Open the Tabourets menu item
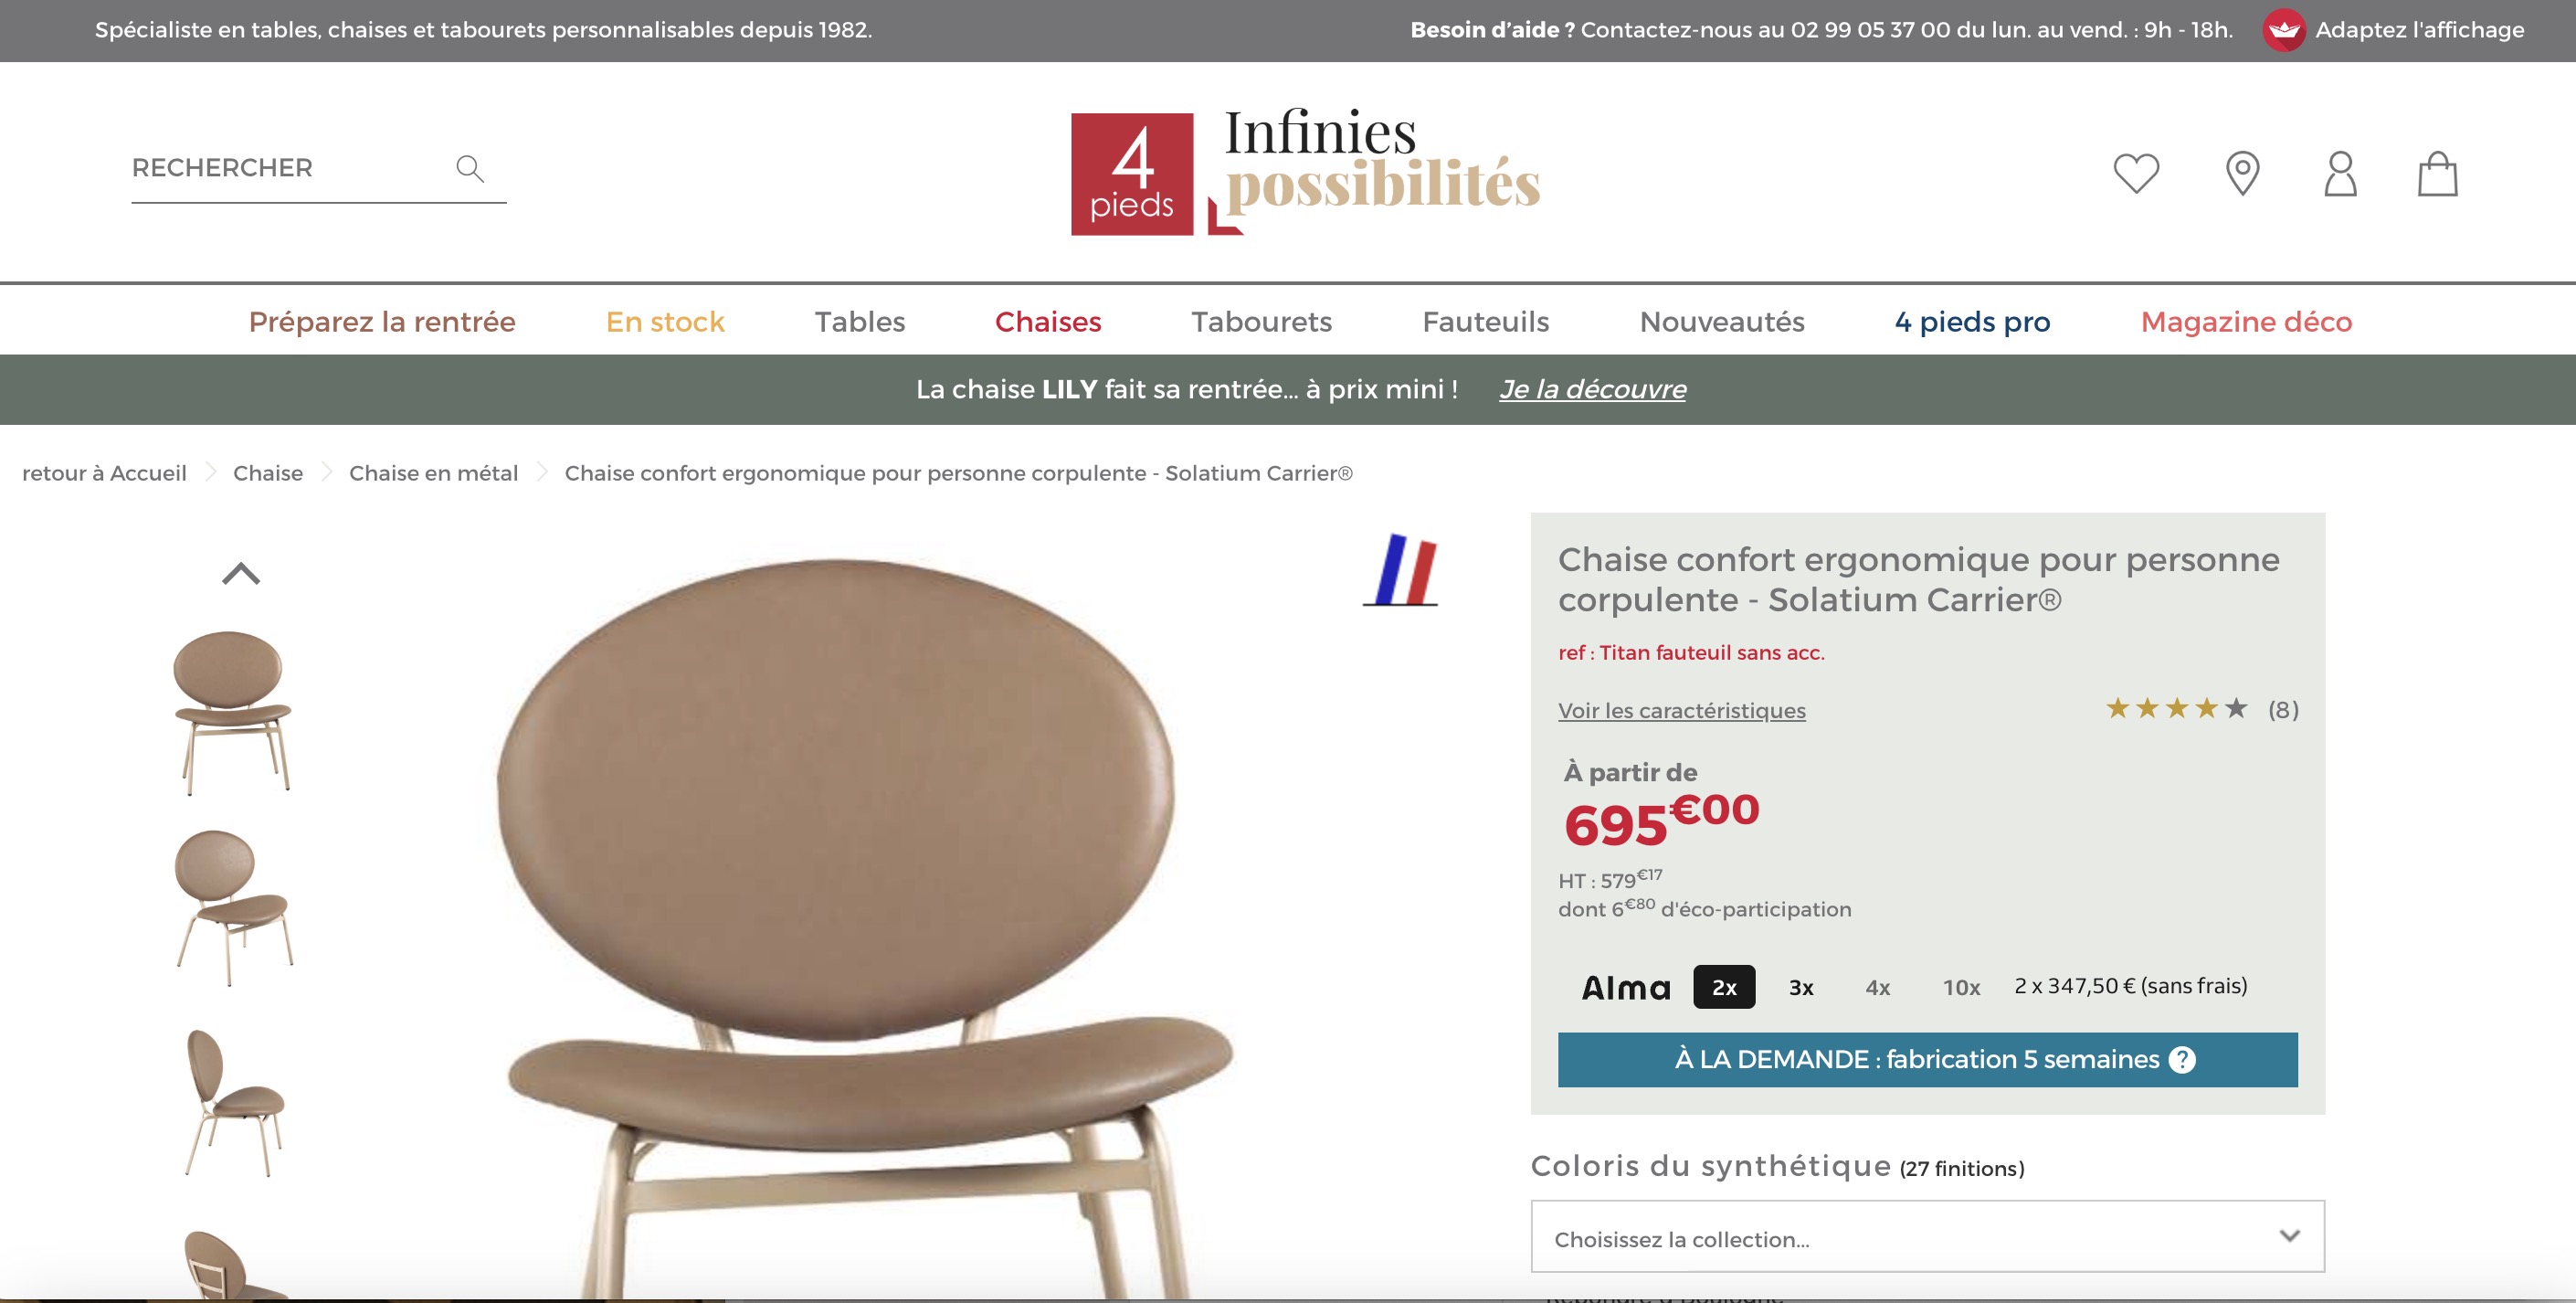This screenshot has width=2576, height=1303. (1261, 322)
